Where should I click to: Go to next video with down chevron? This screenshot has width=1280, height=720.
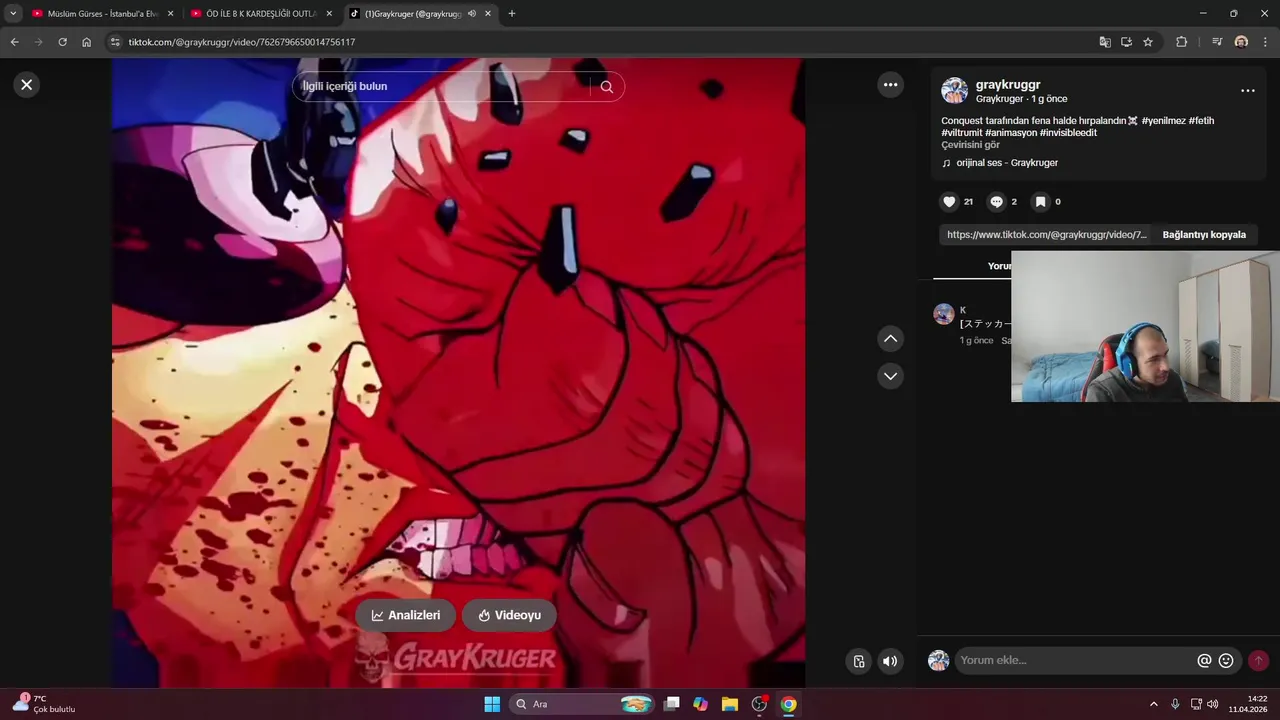click(890, 376)
